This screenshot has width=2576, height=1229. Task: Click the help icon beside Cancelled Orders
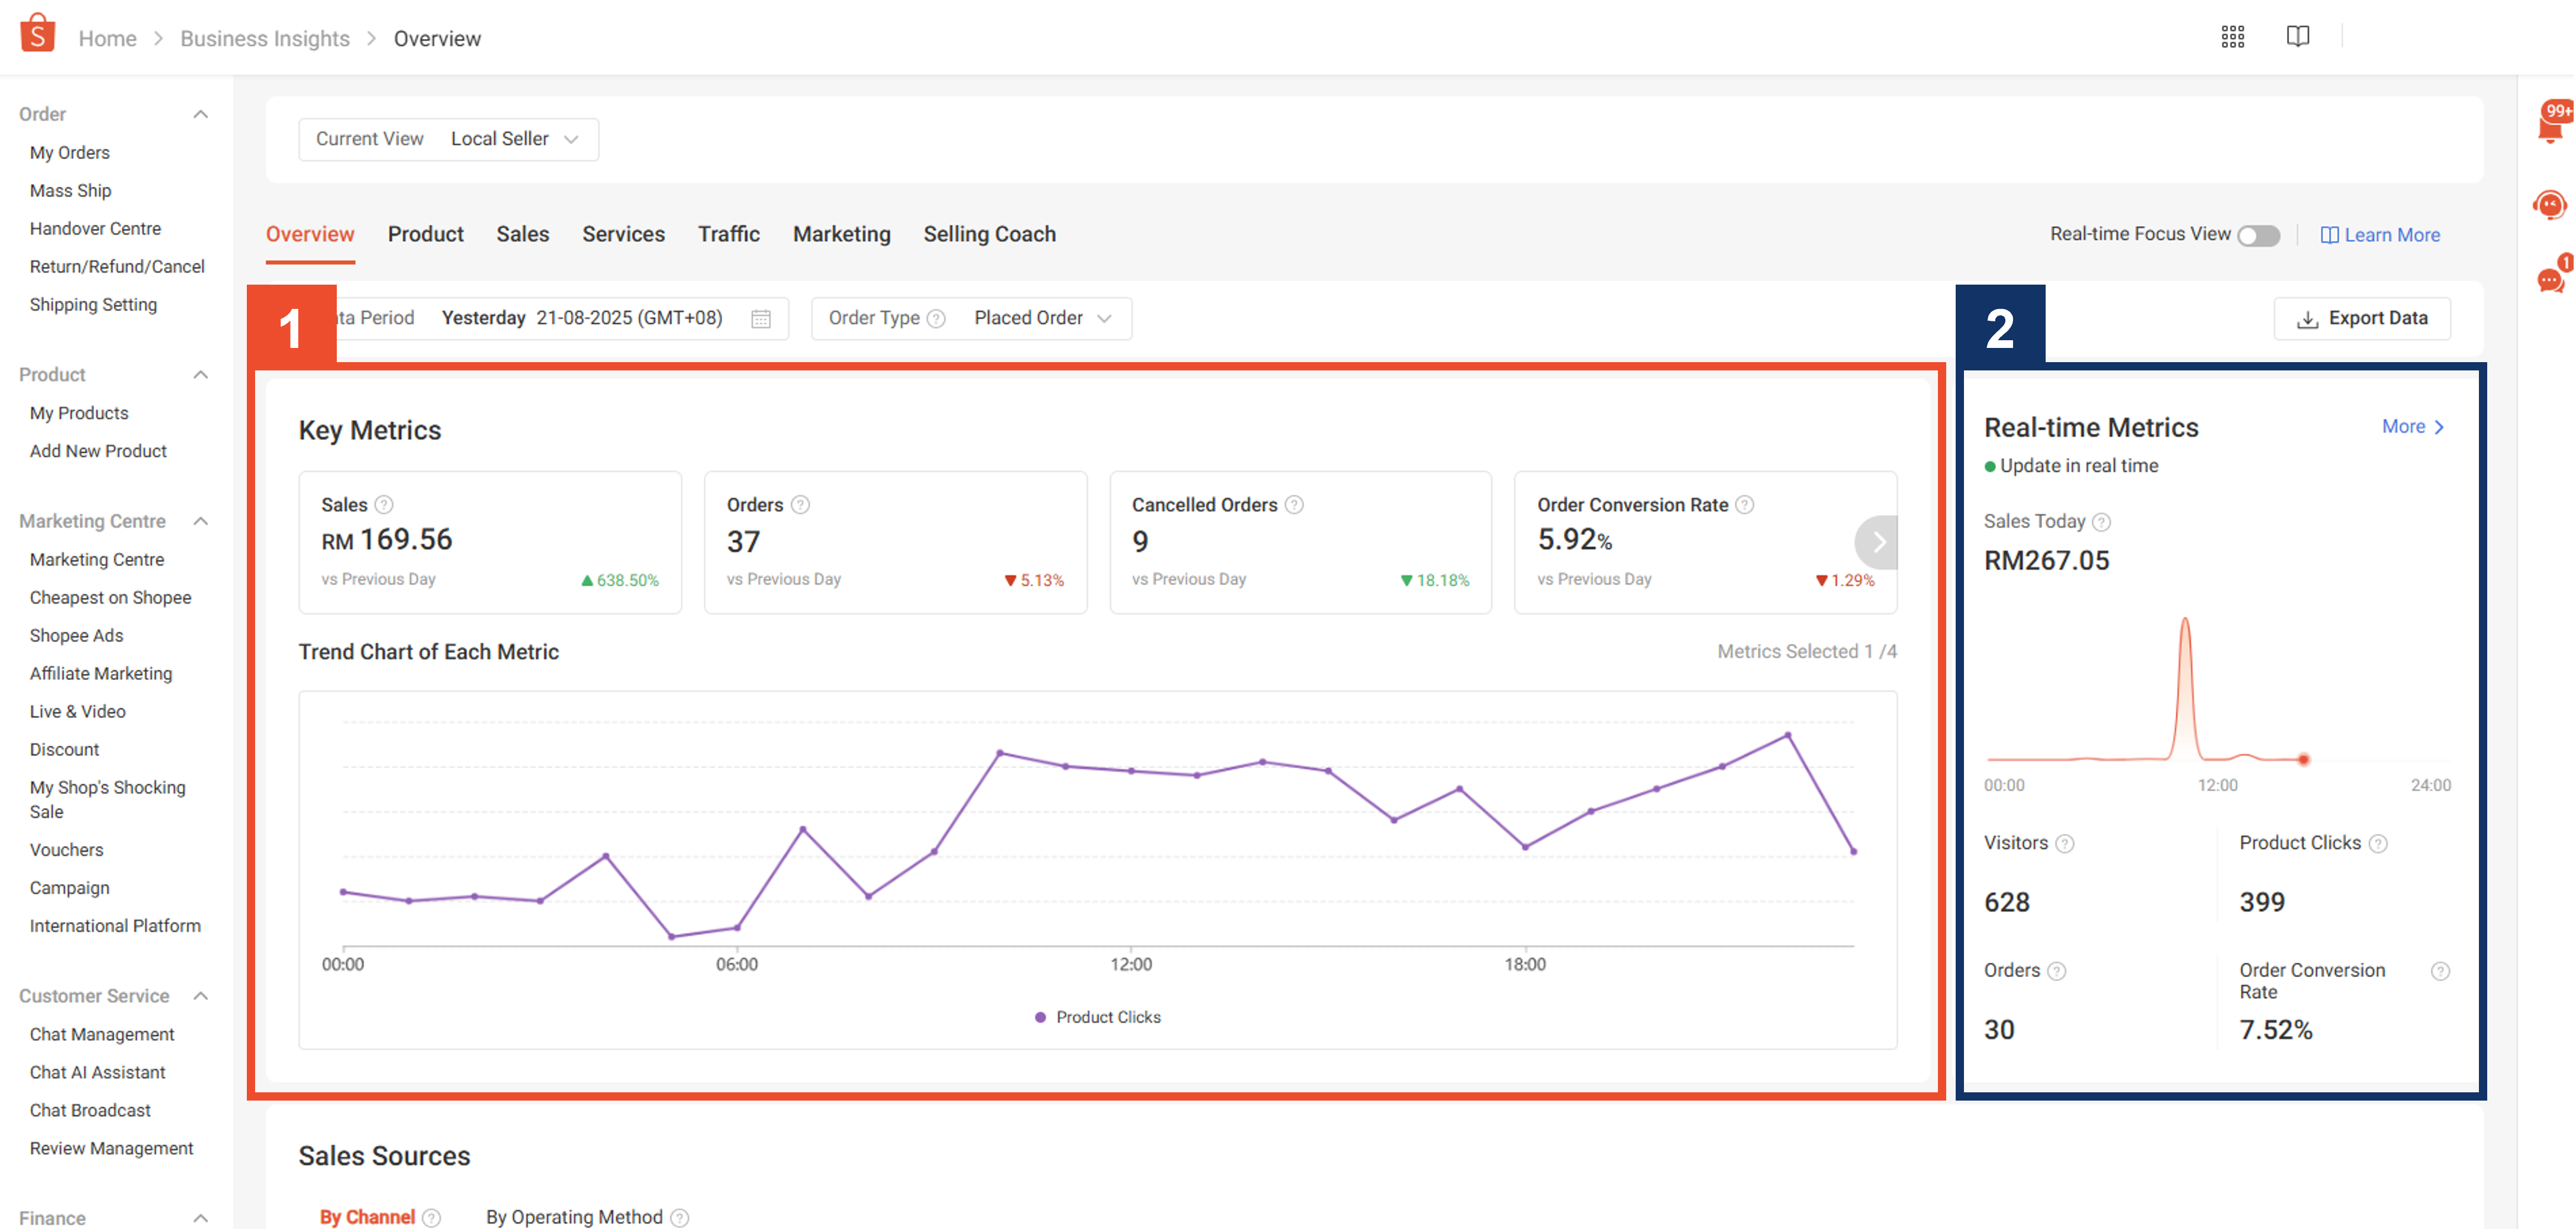coord(1294,505)
